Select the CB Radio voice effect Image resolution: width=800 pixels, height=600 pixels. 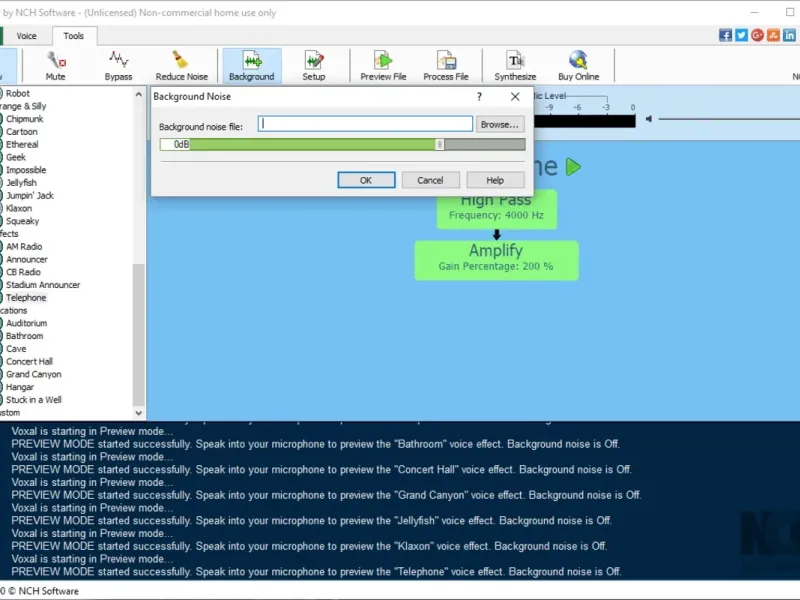pos(23,272)
